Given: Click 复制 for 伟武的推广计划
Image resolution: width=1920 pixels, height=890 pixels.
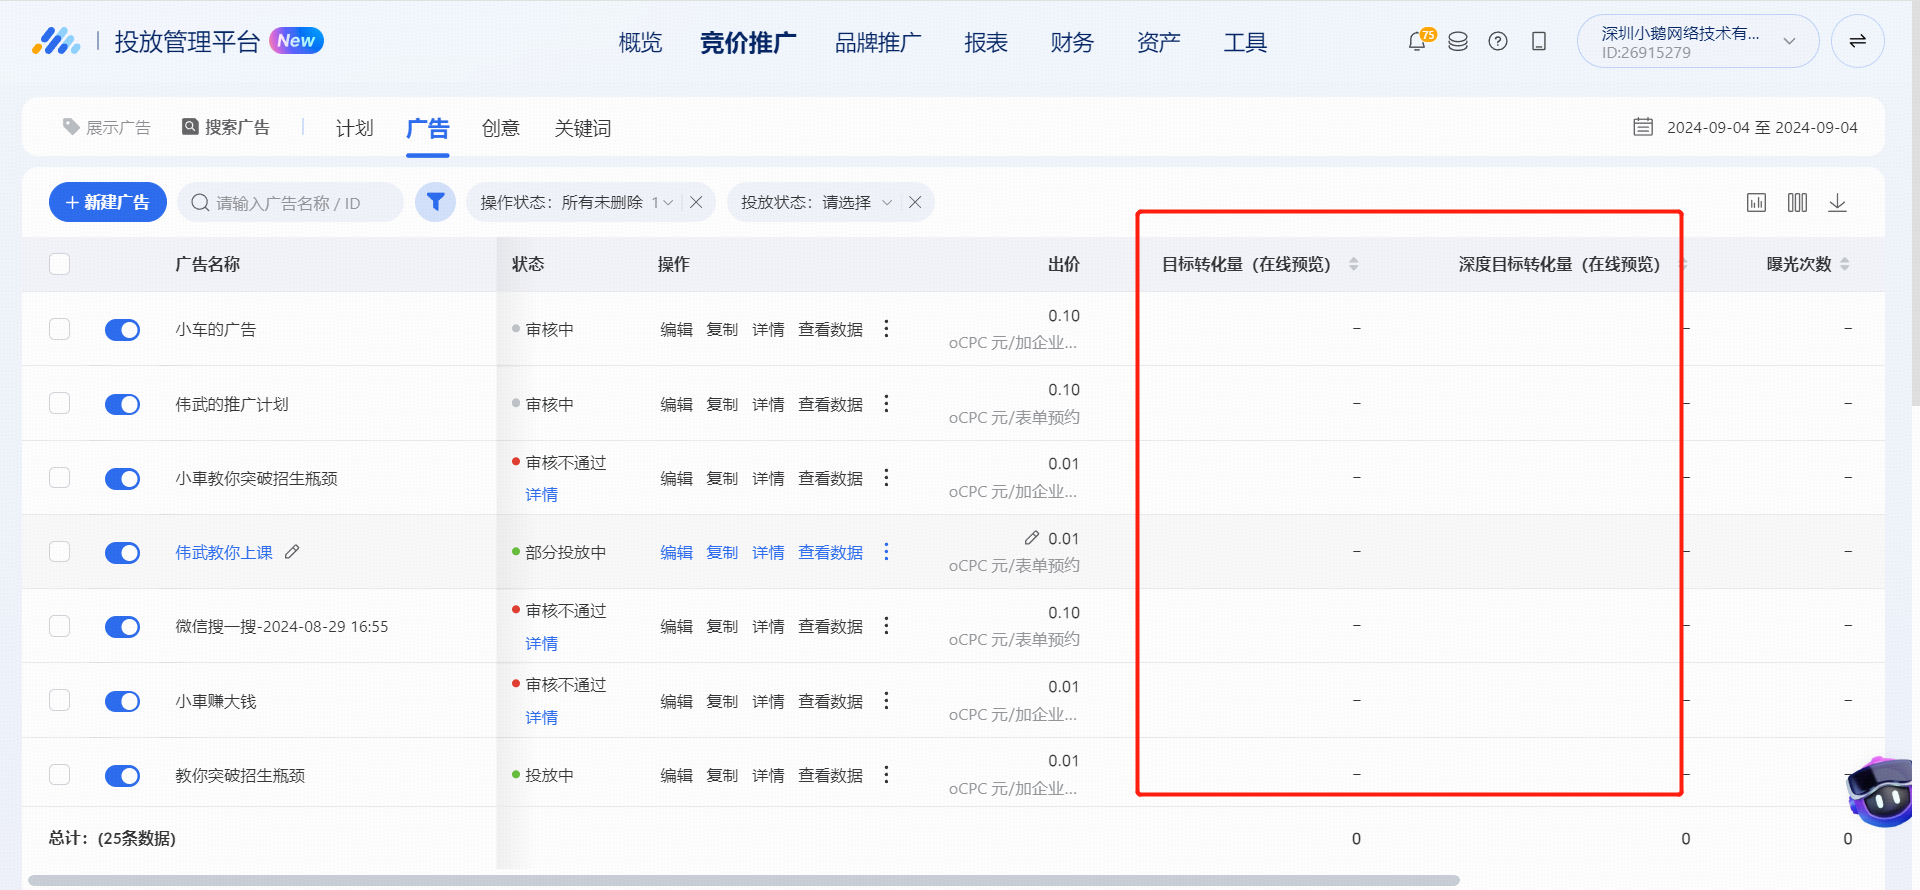Looking at the screenshot, I should click(x=722, y=404).
